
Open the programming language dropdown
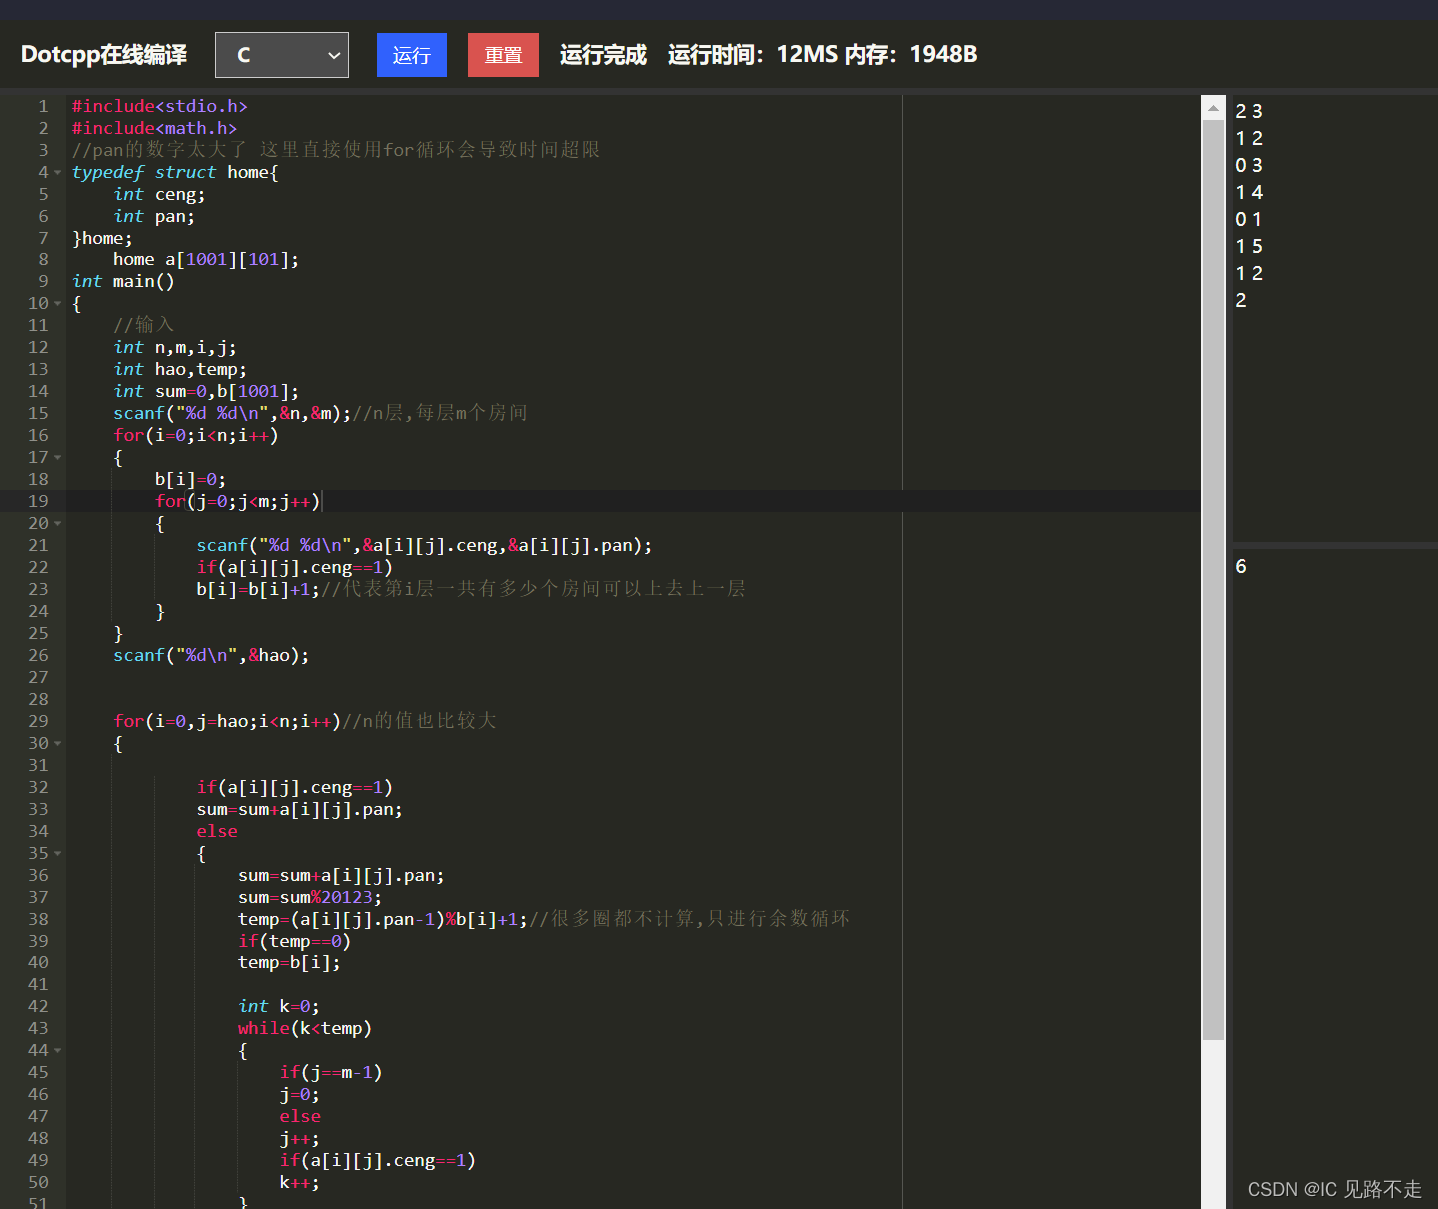(333, 55)
